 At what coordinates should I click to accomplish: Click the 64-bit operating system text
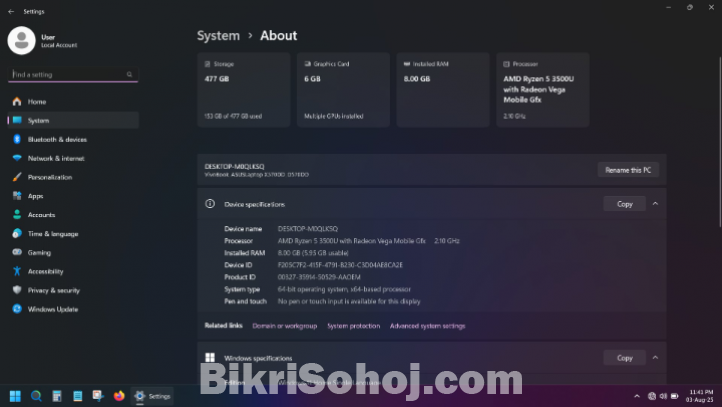(x=344, y=289)
